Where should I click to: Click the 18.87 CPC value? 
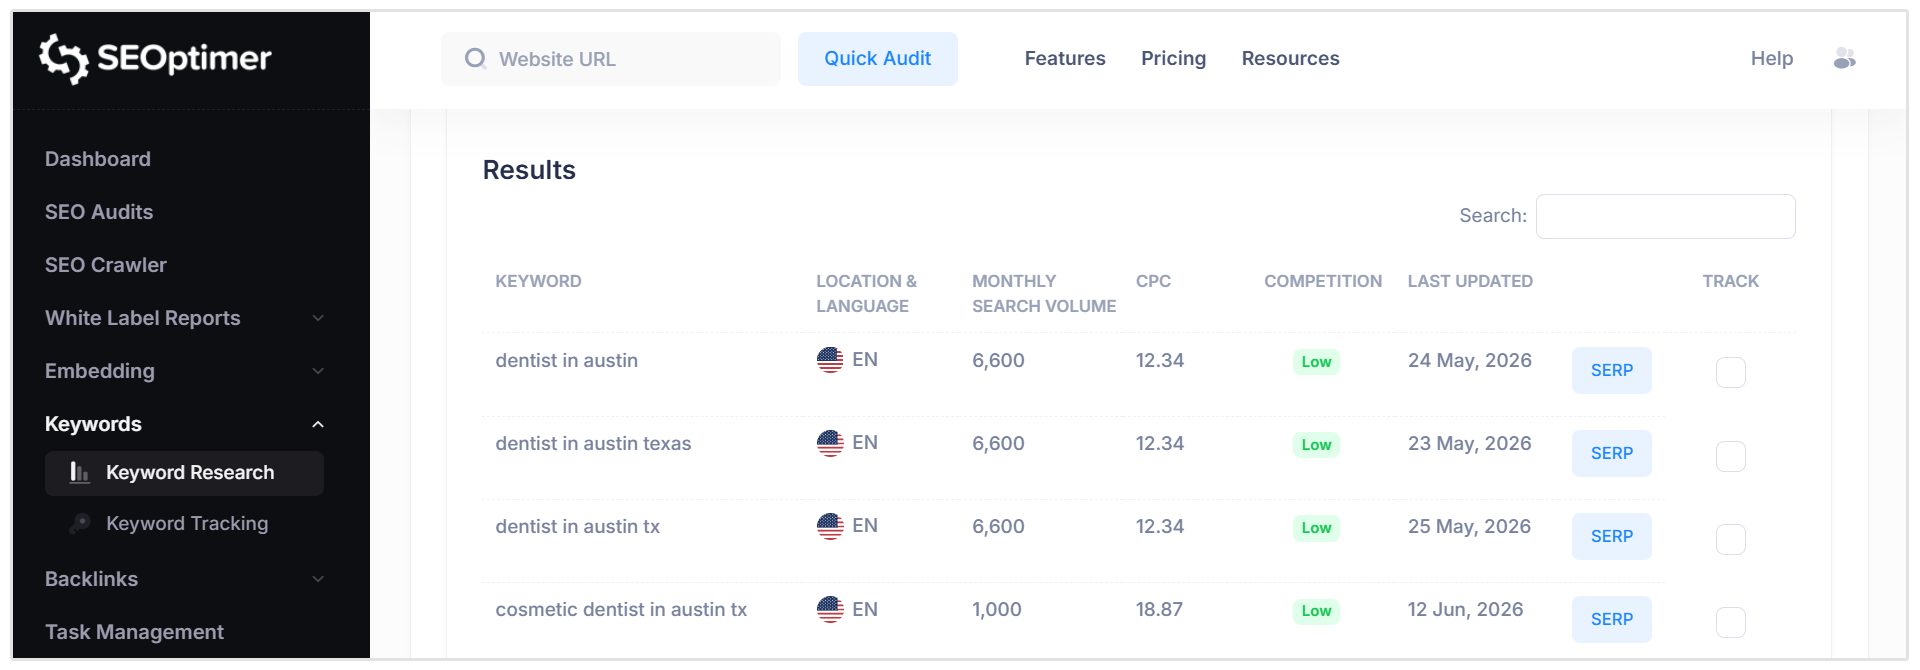click(1159, 609)
